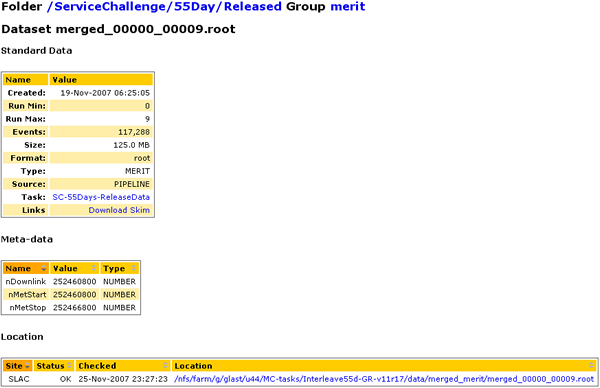Sort Meta-data table by Value icon
The width and height of the screenshot is (600, 388).
tap(94, 268)
